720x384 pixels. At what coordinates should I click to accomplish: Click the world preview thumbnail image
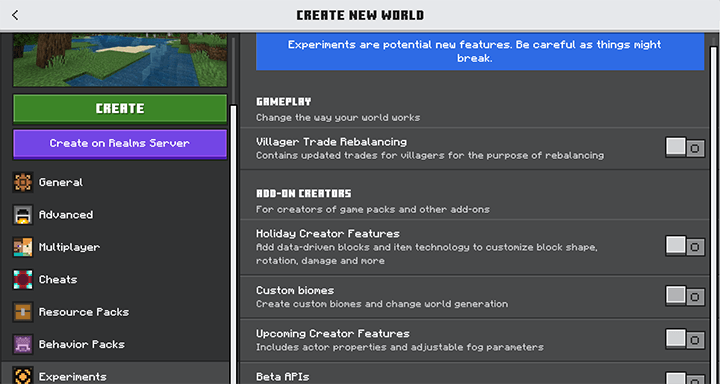pyautogui.click(x=120, y=60)
